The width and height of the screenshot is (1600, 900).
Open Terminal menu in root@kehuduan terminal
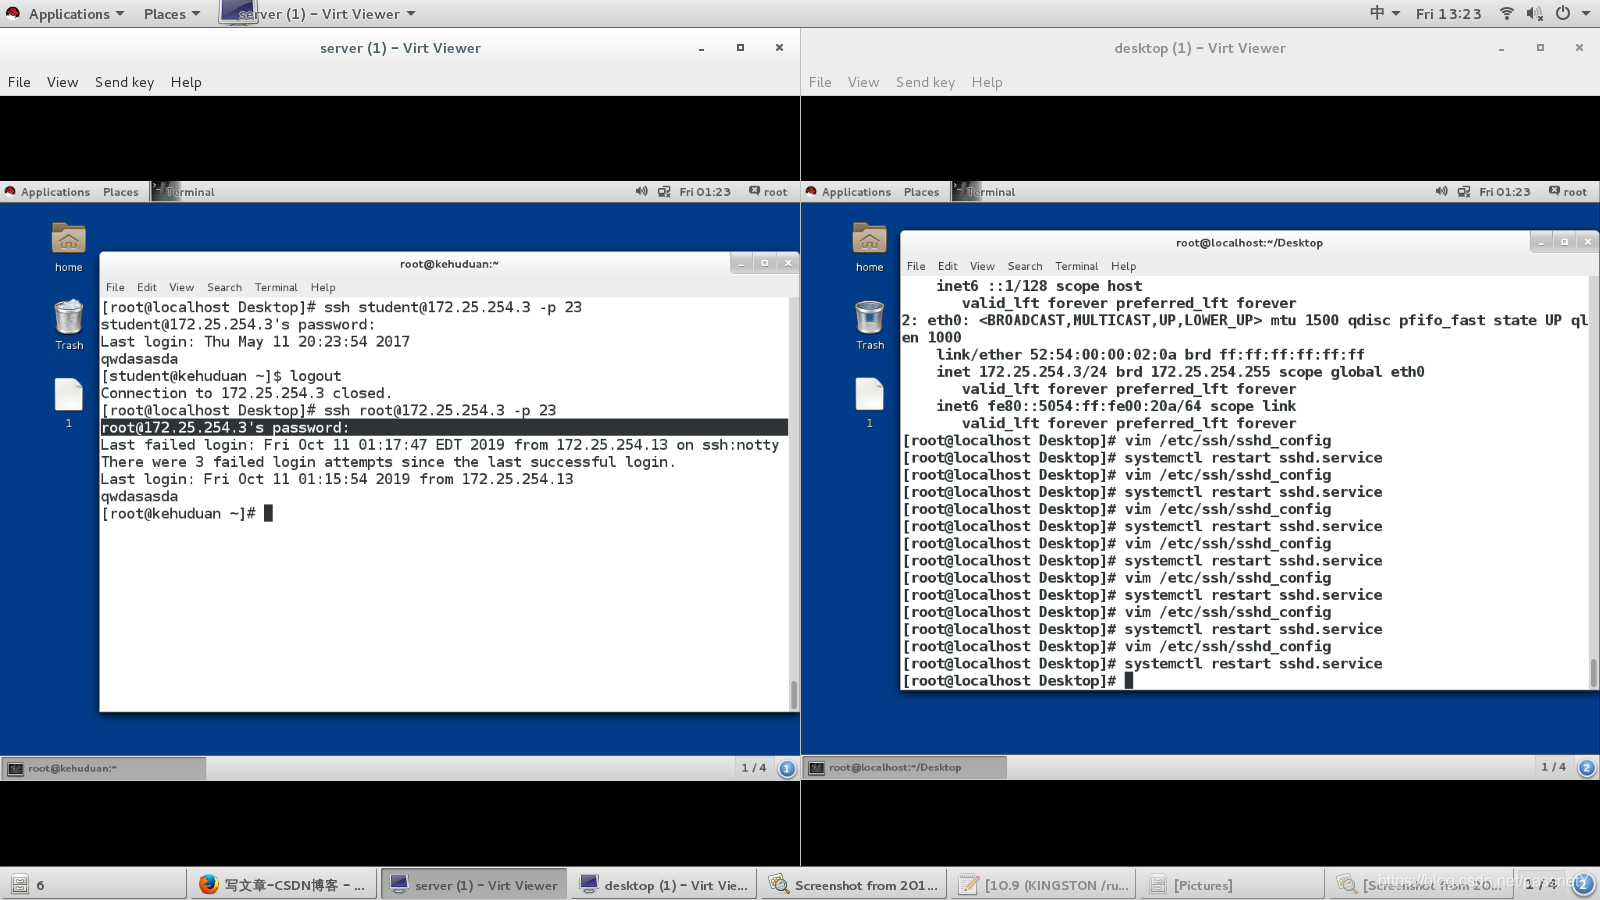click(276, 287)
